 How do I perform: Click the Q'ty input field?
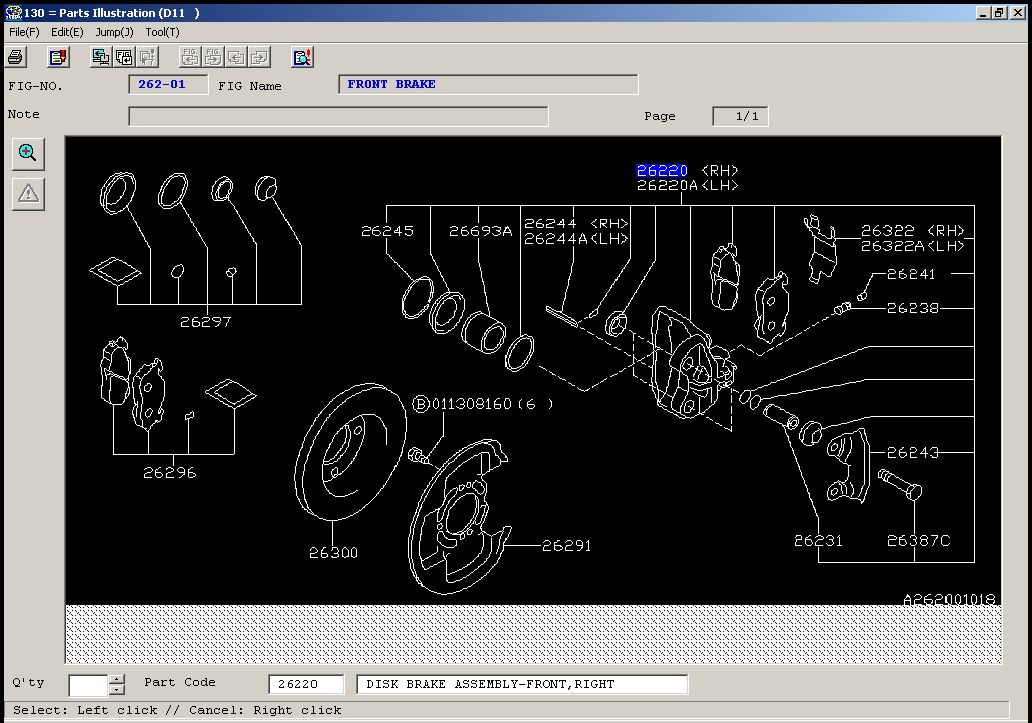pyautogui.click(x=89, y=685)
